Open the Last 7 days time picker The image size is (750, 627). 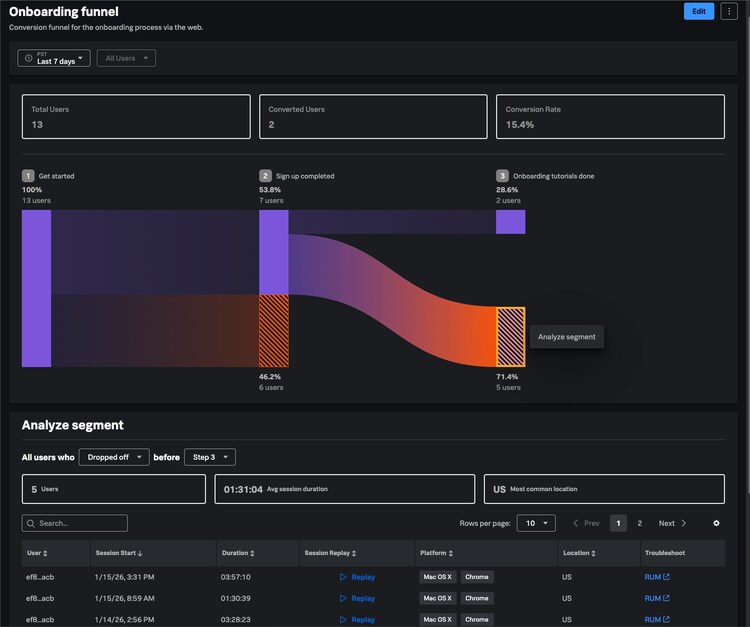pos(54,59)
